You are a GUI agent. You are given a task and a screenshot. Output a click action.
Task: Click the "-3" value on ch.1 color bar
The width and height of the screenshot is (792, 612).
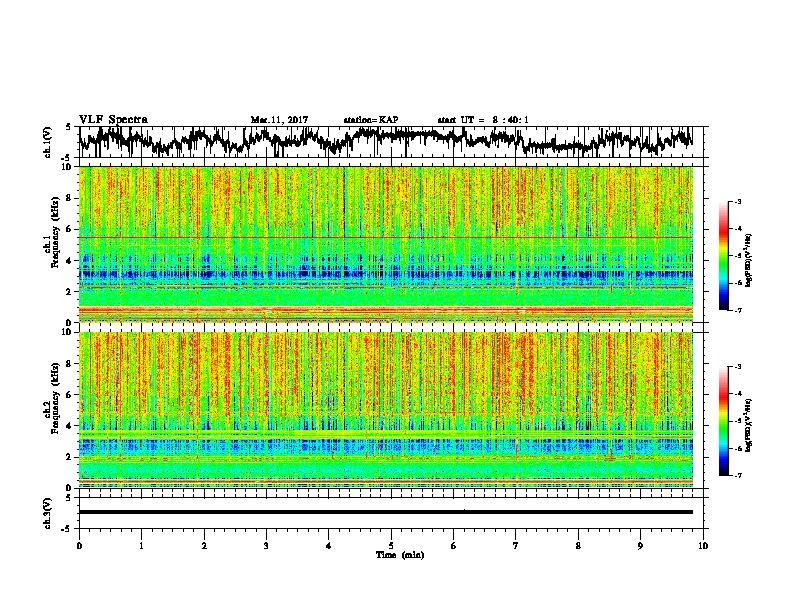[737, 201]
